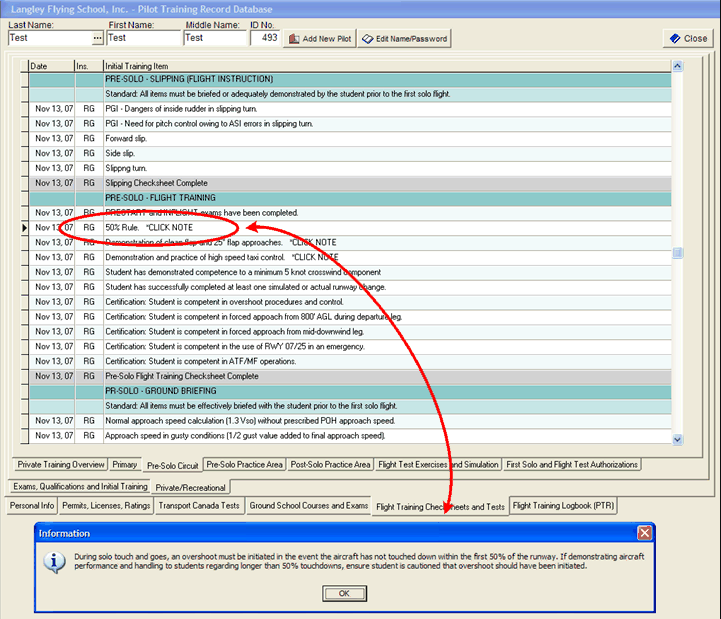
Task: Click the First Name input field
Action: tap(143, 38)
